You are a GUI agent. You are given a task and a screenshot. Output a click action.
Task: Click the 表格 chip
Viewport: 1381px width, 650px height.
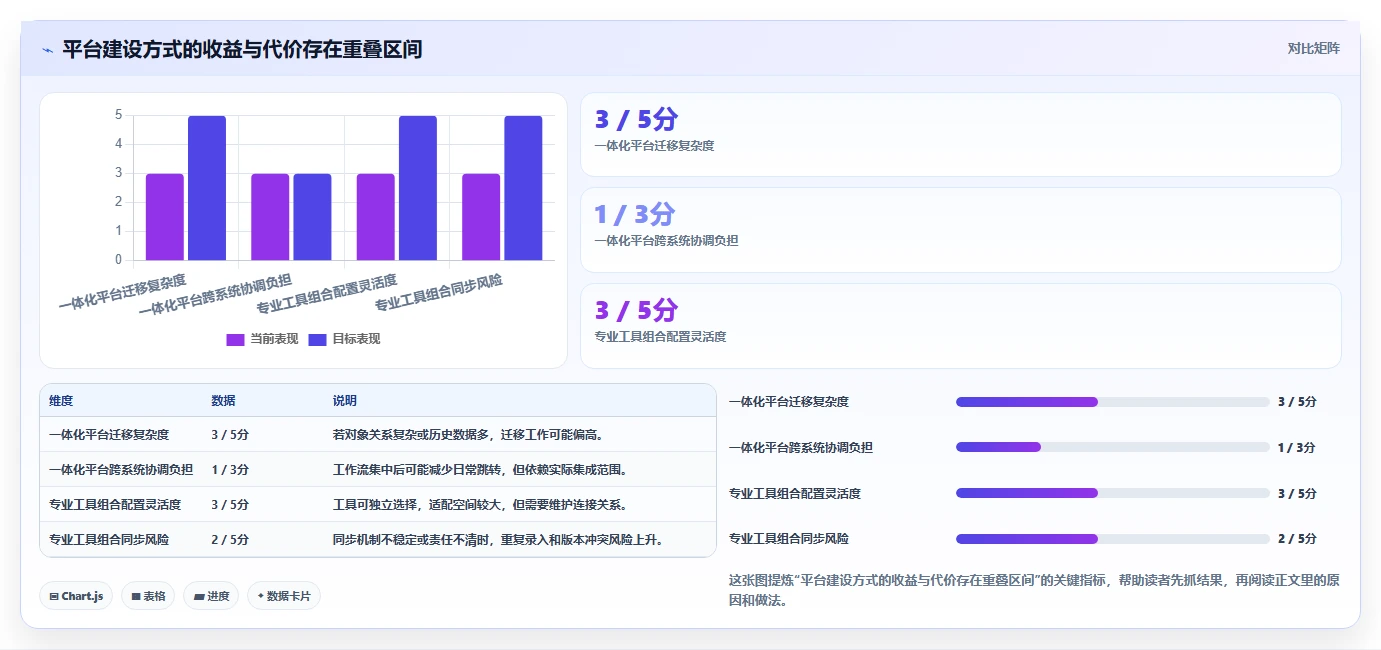pos(148,596)
